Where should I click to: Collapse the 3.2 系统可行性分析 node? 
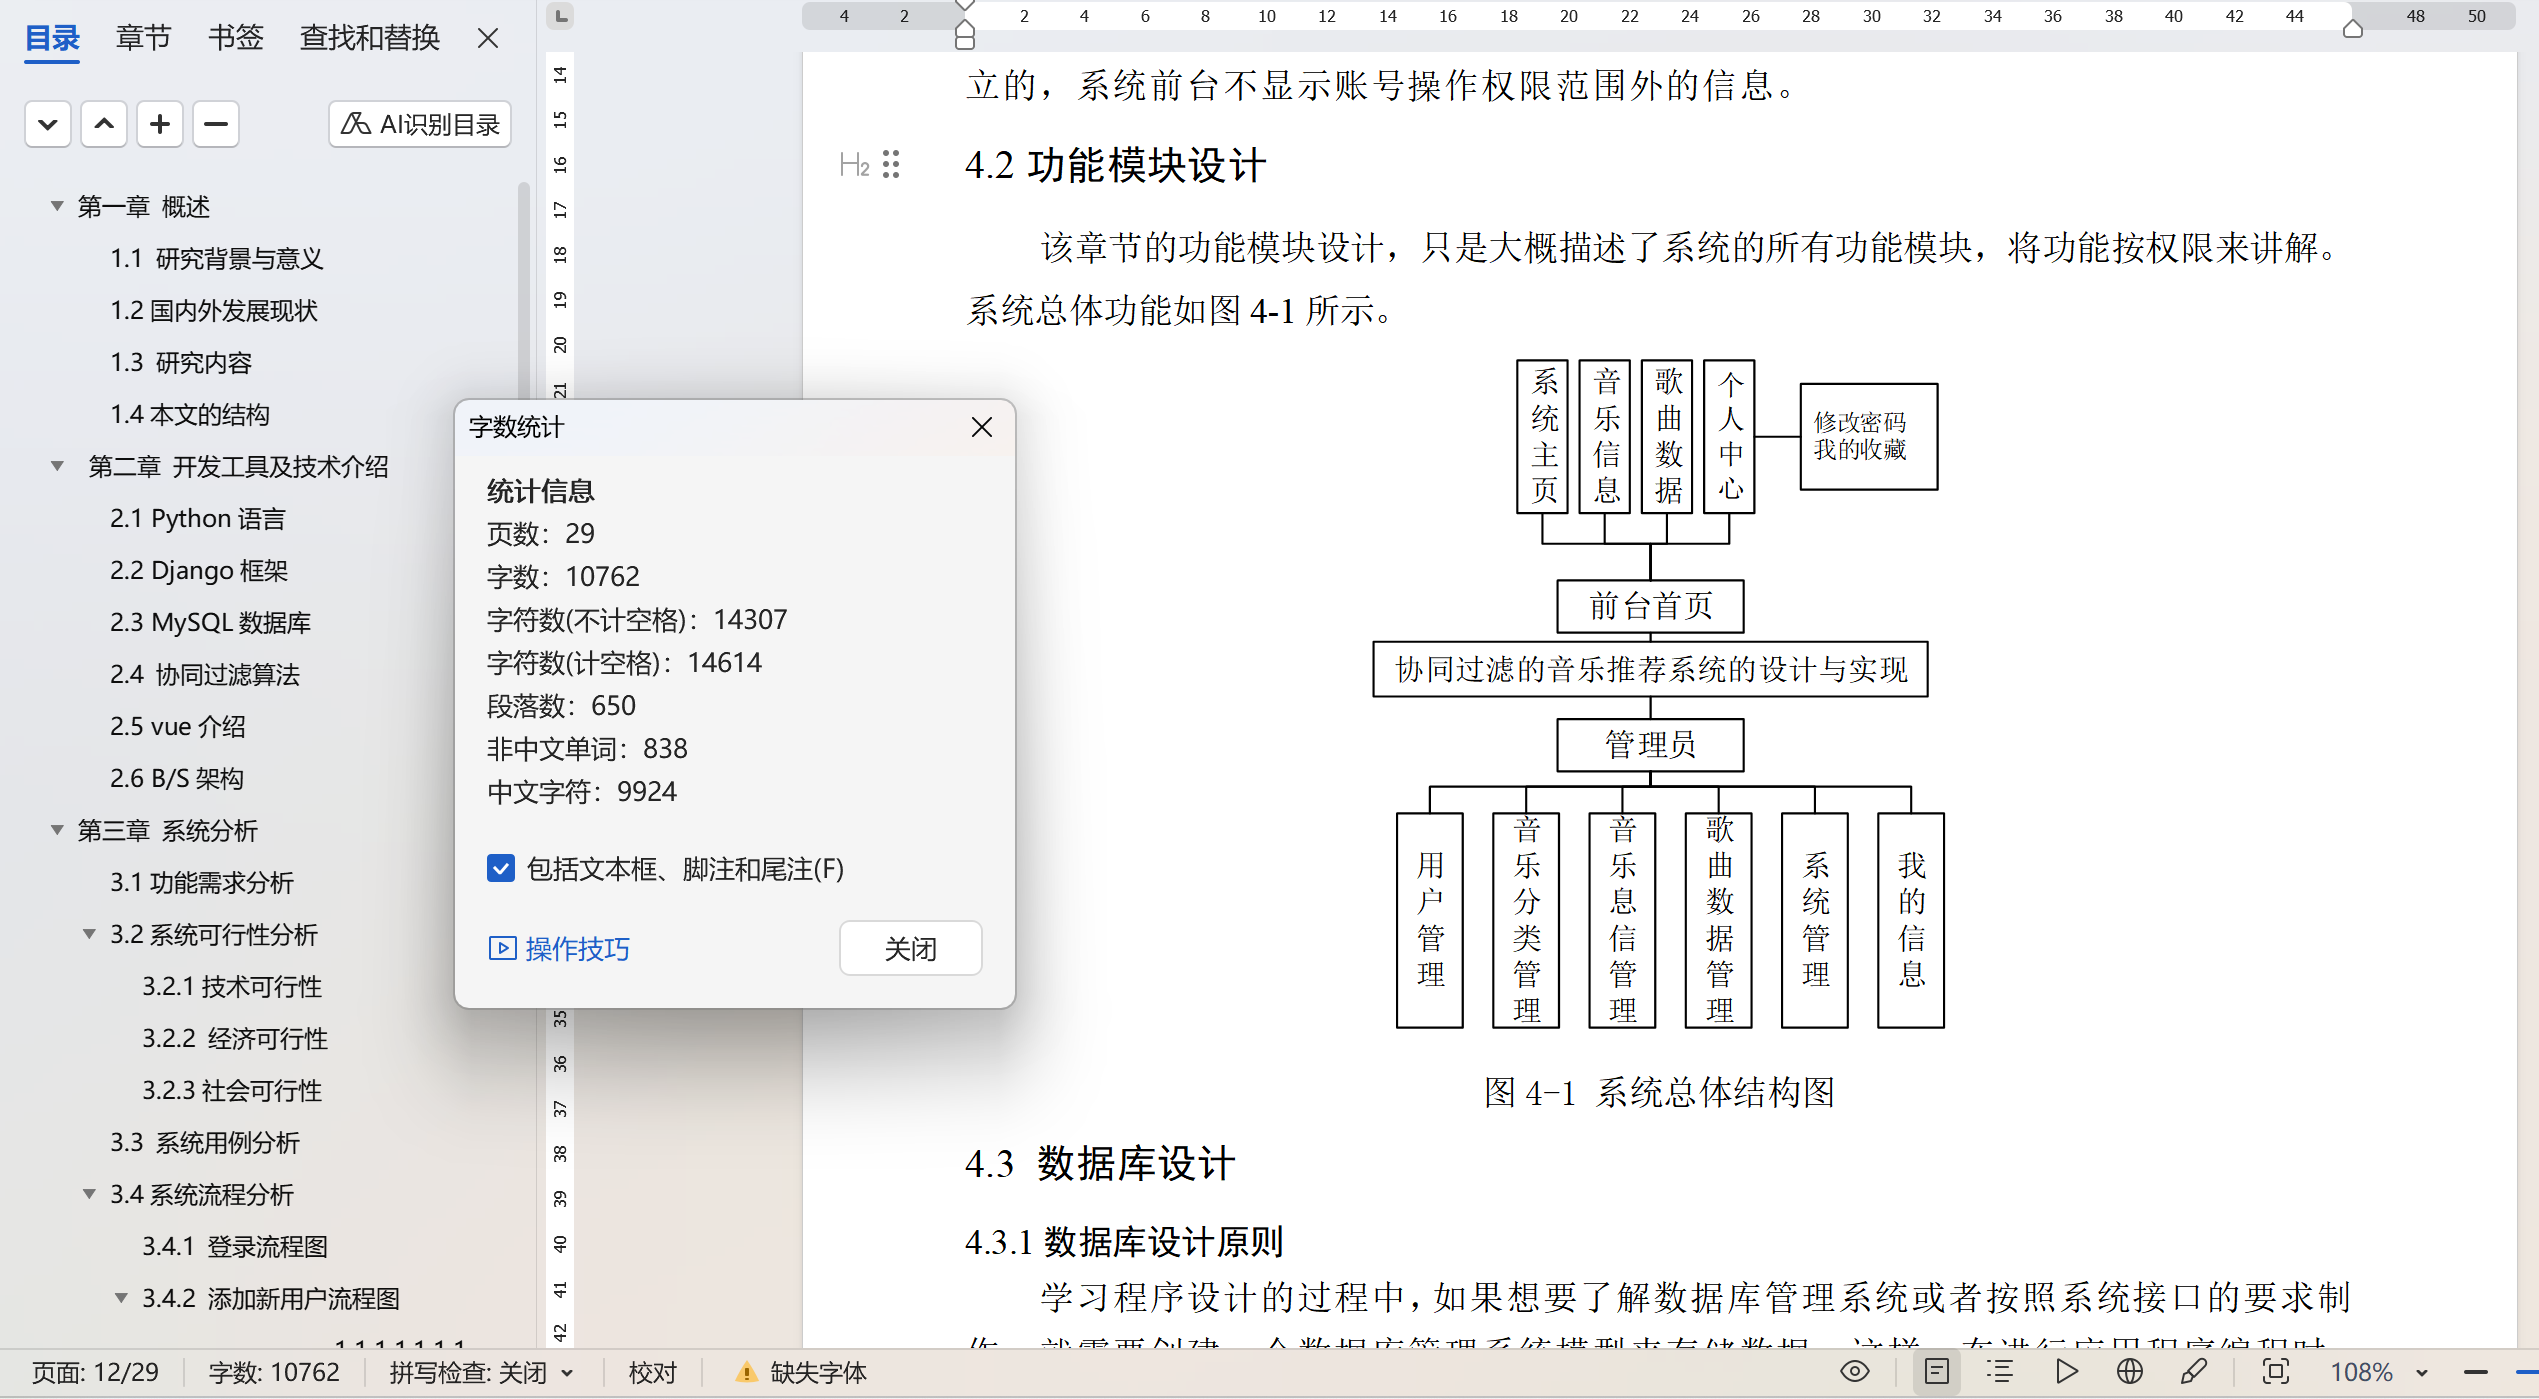89,934
